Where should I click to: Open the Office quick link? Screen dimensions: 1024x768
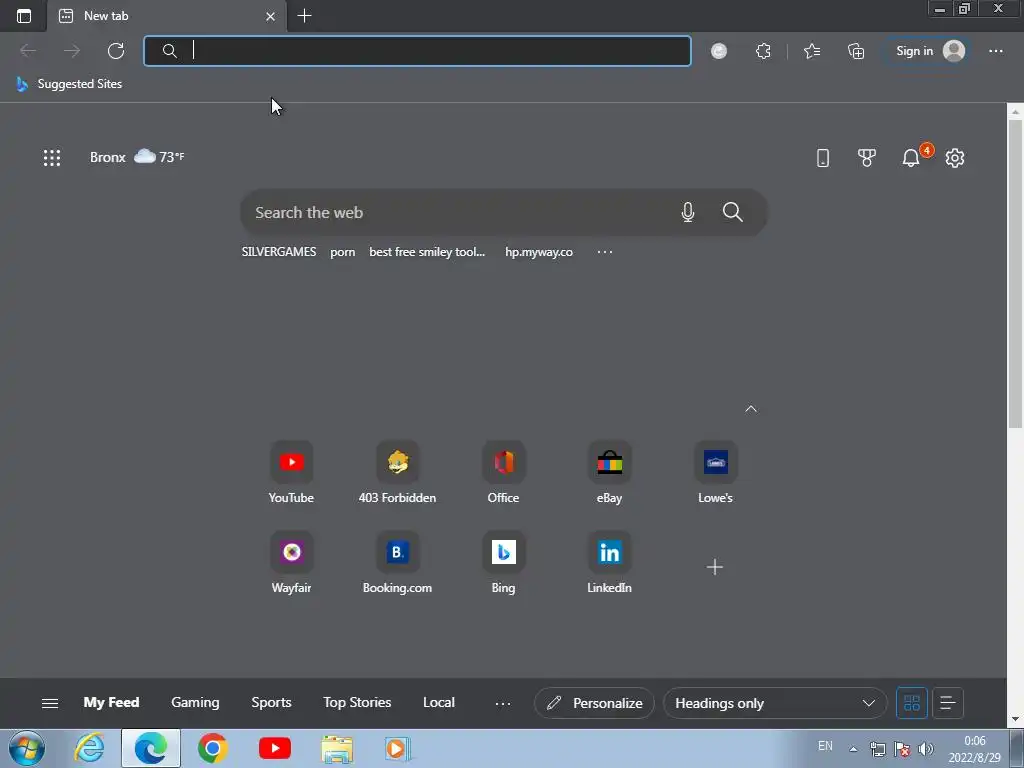504,473
